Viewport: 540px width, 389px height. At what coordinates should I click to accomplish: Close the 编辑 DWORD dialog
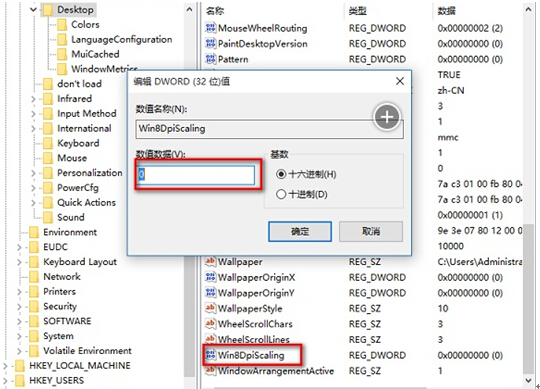click(400, 81)
